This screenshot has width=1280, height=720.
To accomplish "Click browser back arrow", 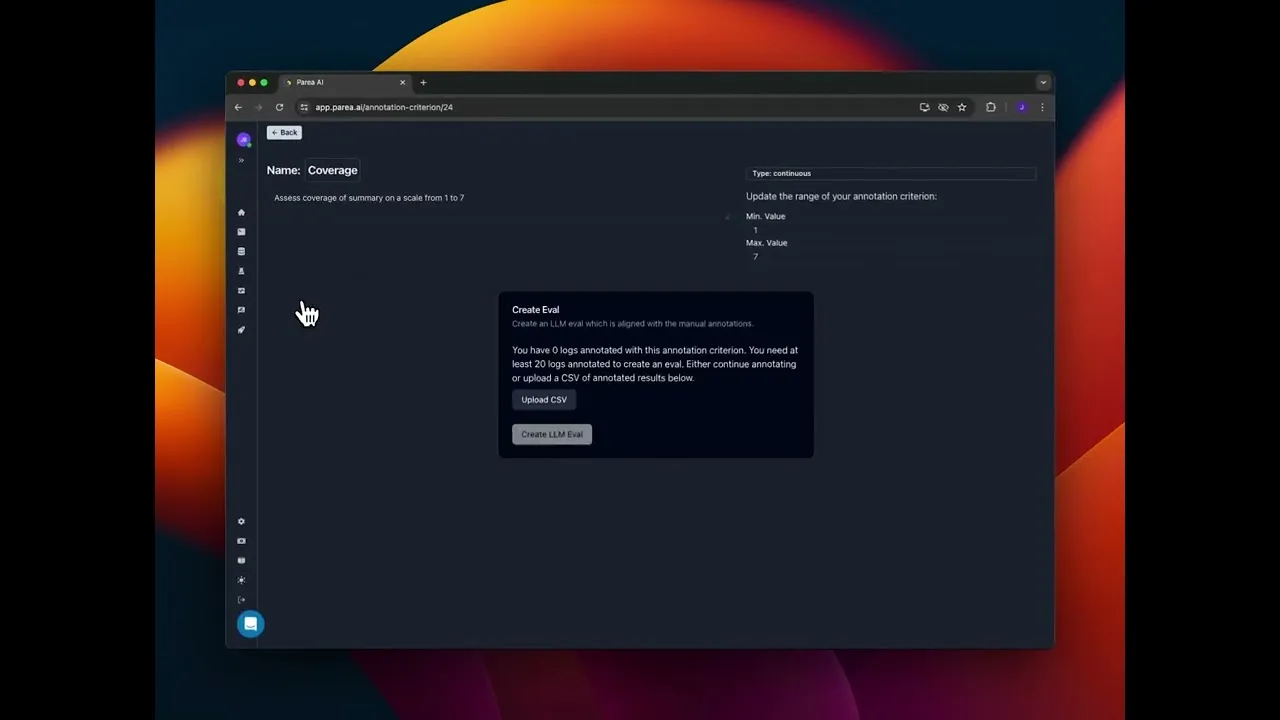I will click(238, 107).
